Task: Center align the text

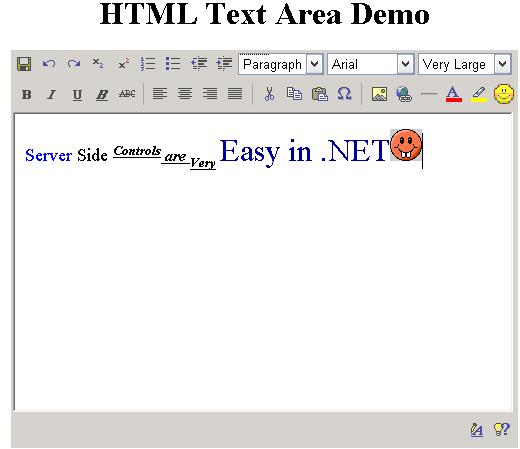Action: pos(185,94)
